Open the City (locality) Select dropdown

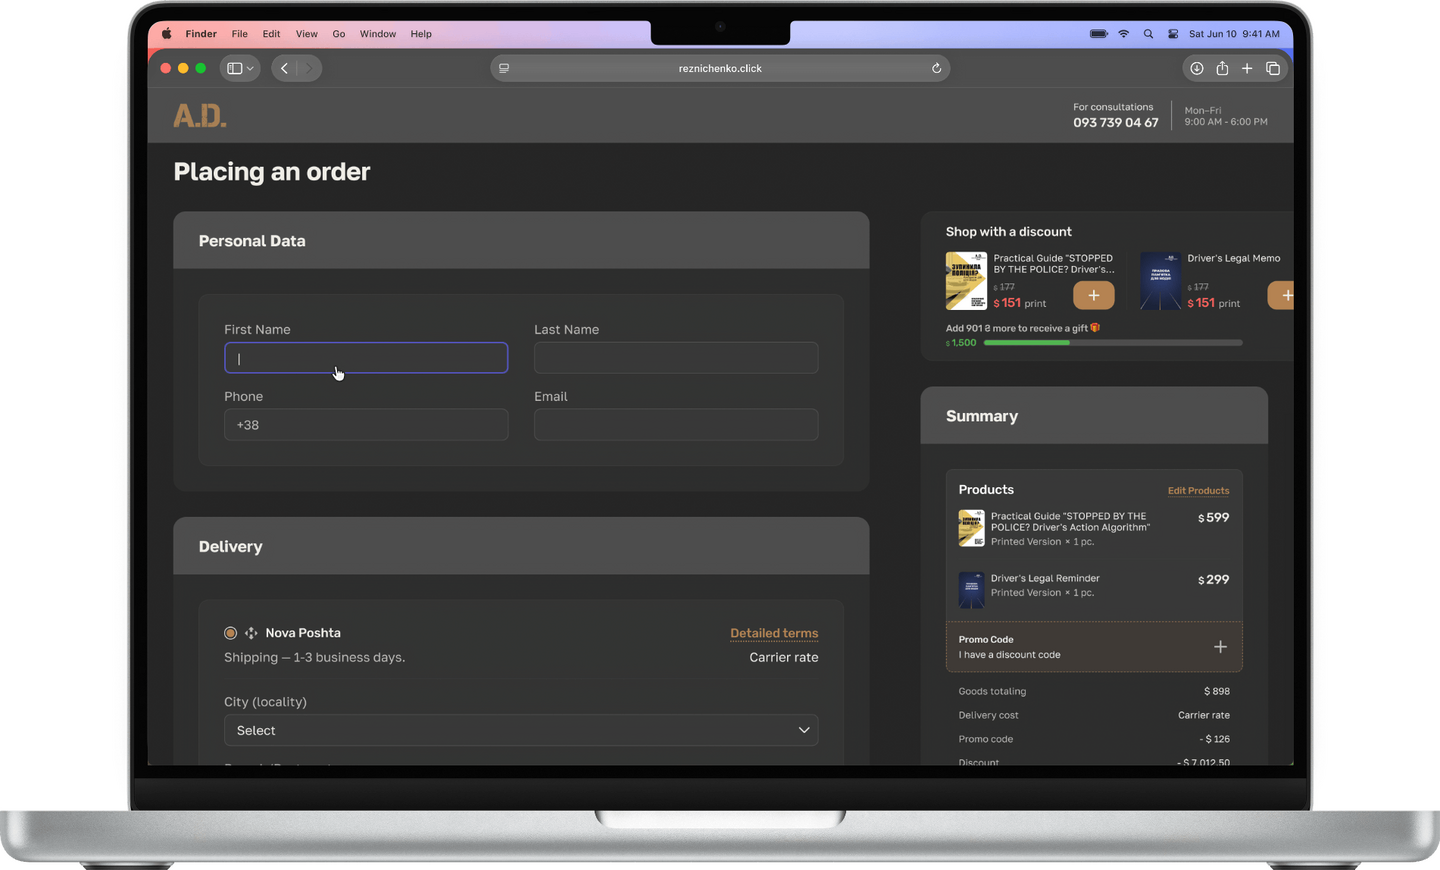point(521,730)
